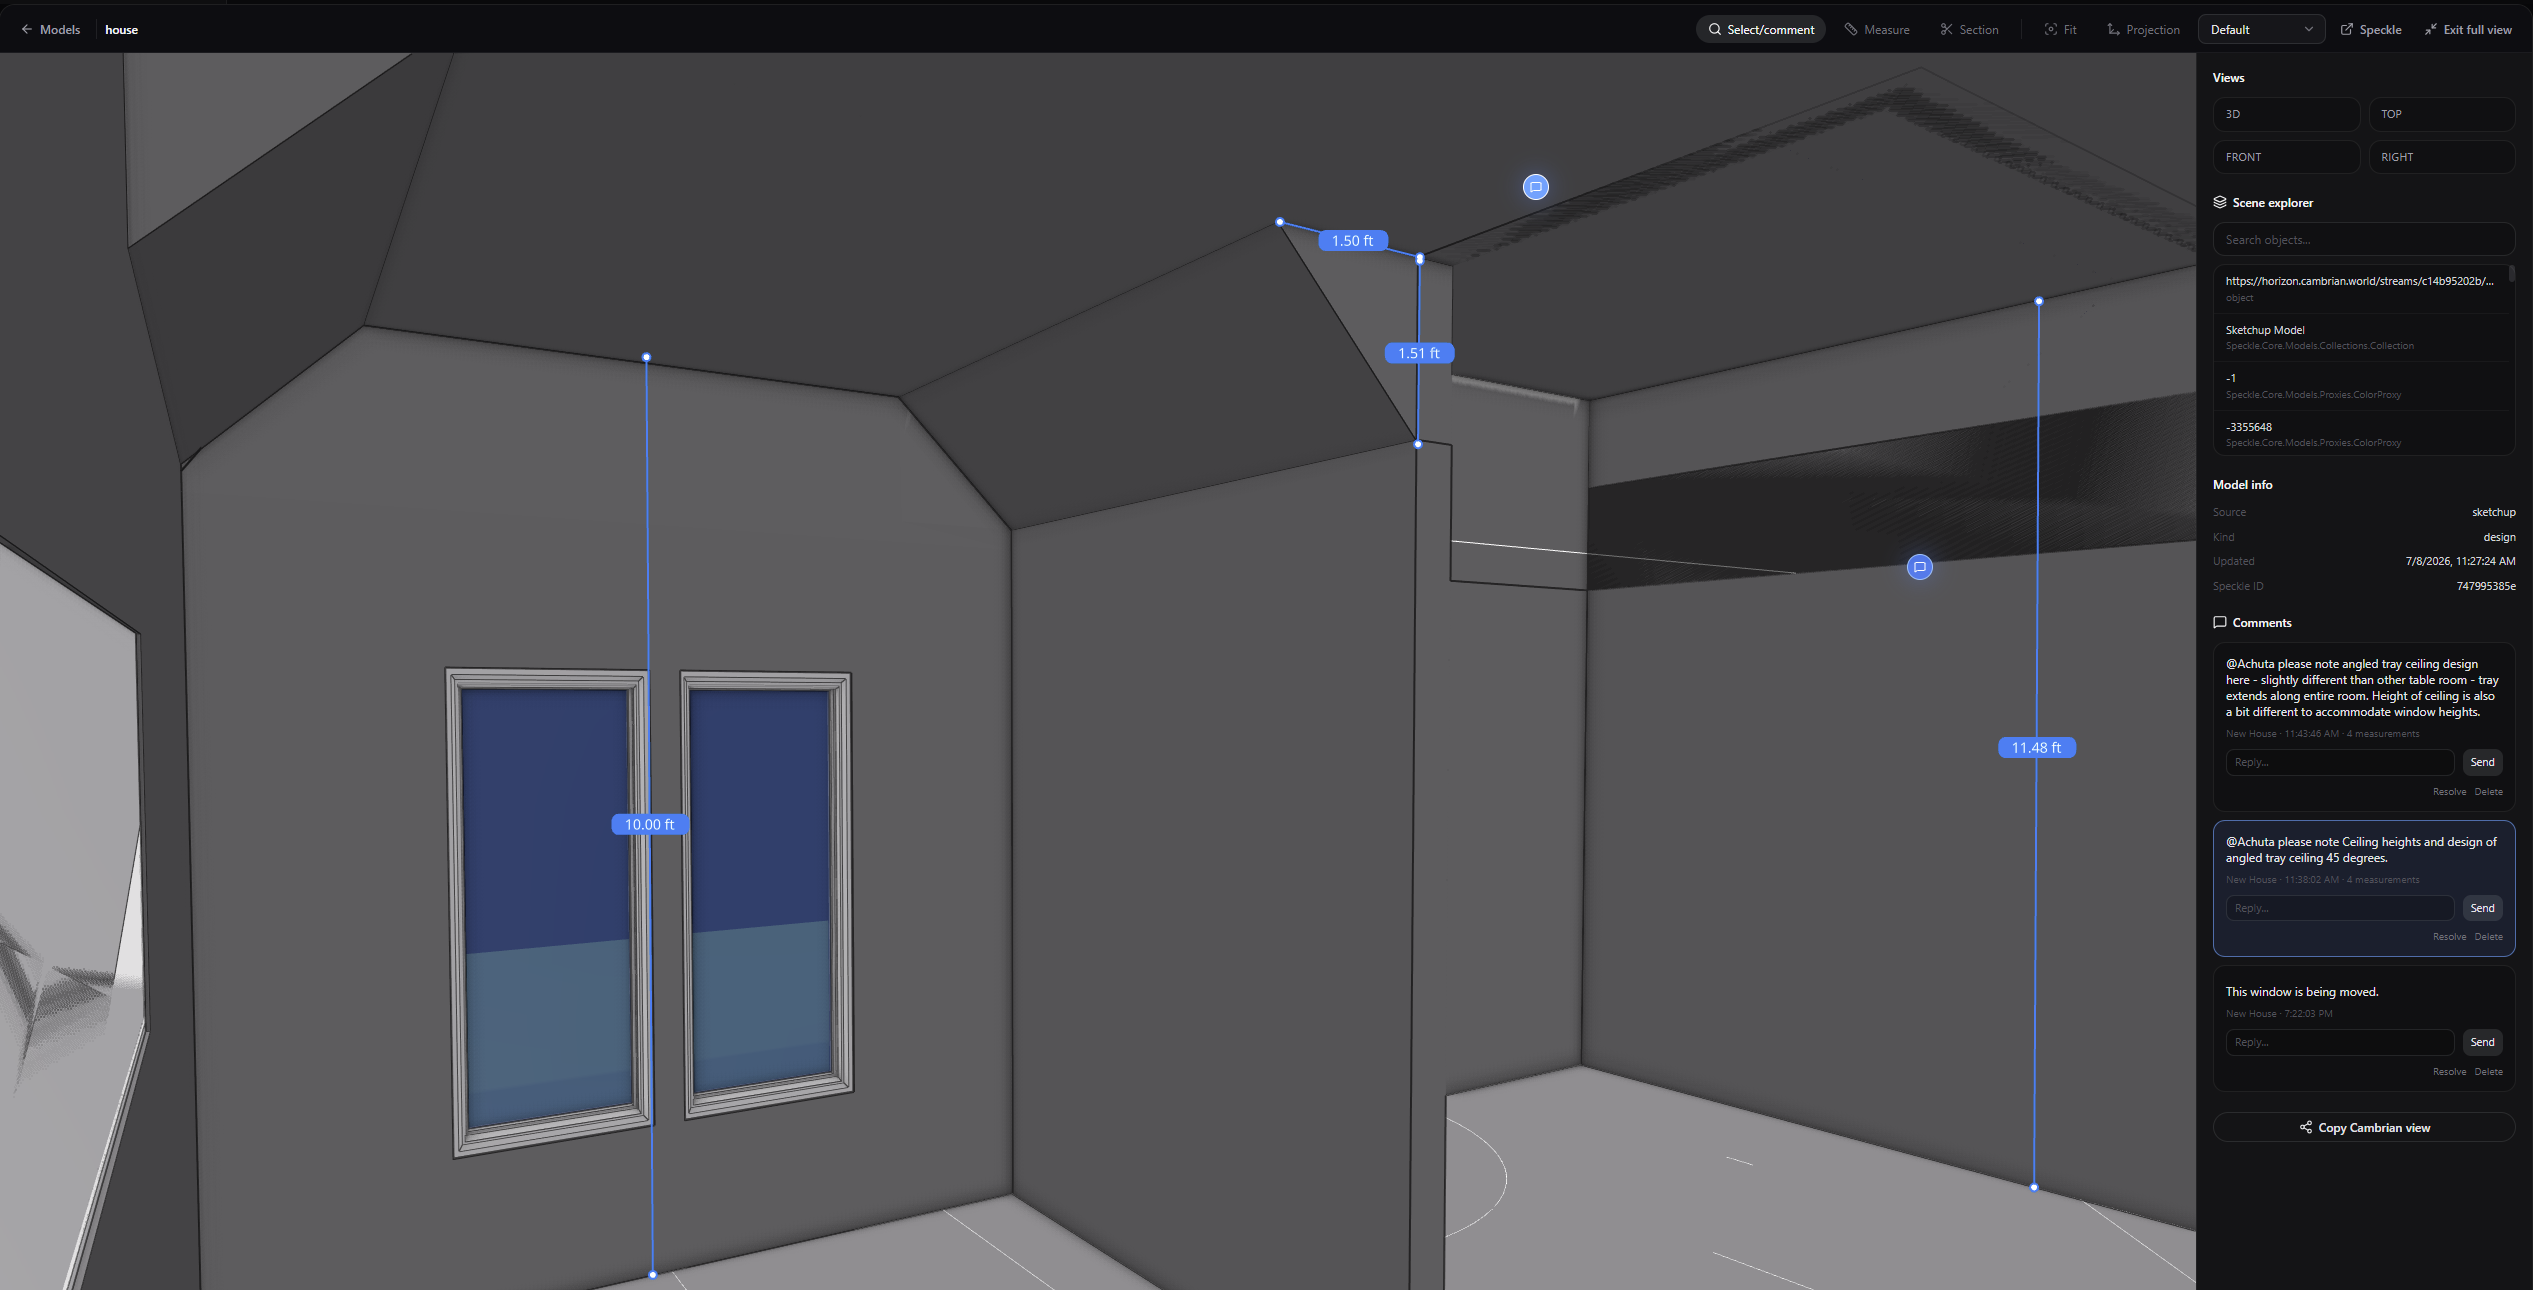Switch to the RIGHT view
2533x1290 pixels.
2441,157
